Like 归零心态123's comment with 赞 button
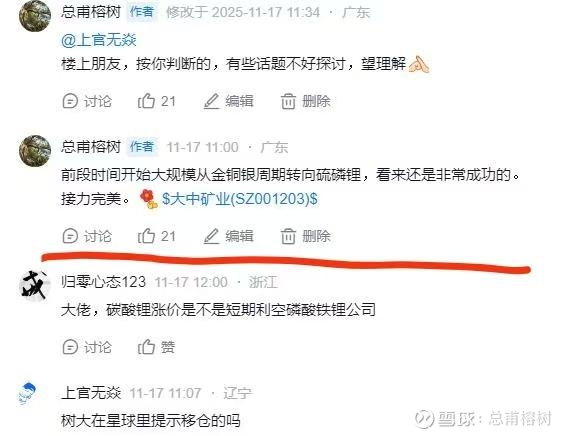The width and height of the screenshot is (568, 436). [156, 347]
